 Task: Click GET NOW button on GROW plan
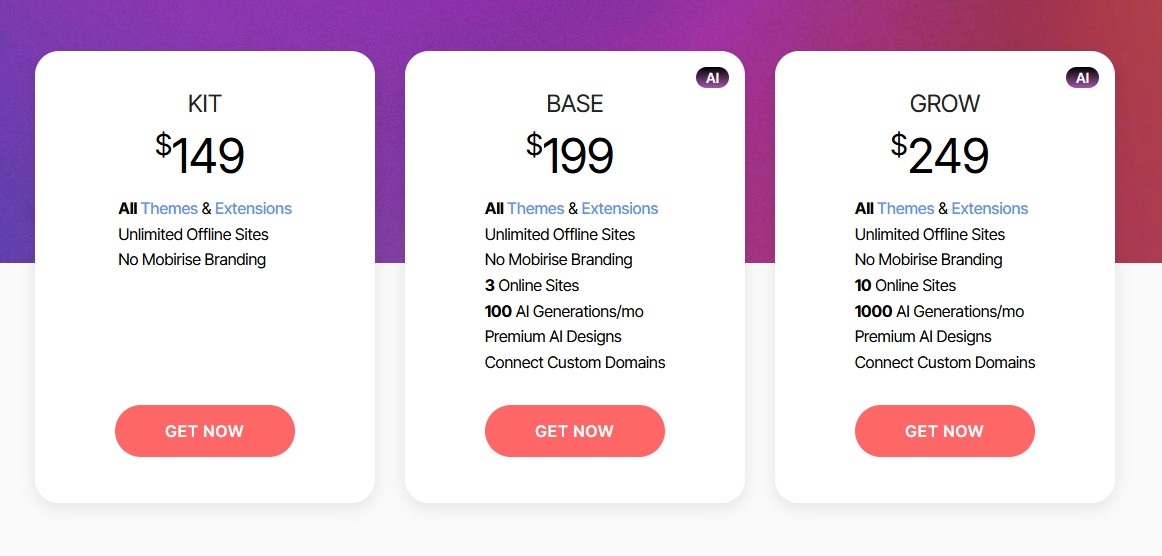(945, 431)
